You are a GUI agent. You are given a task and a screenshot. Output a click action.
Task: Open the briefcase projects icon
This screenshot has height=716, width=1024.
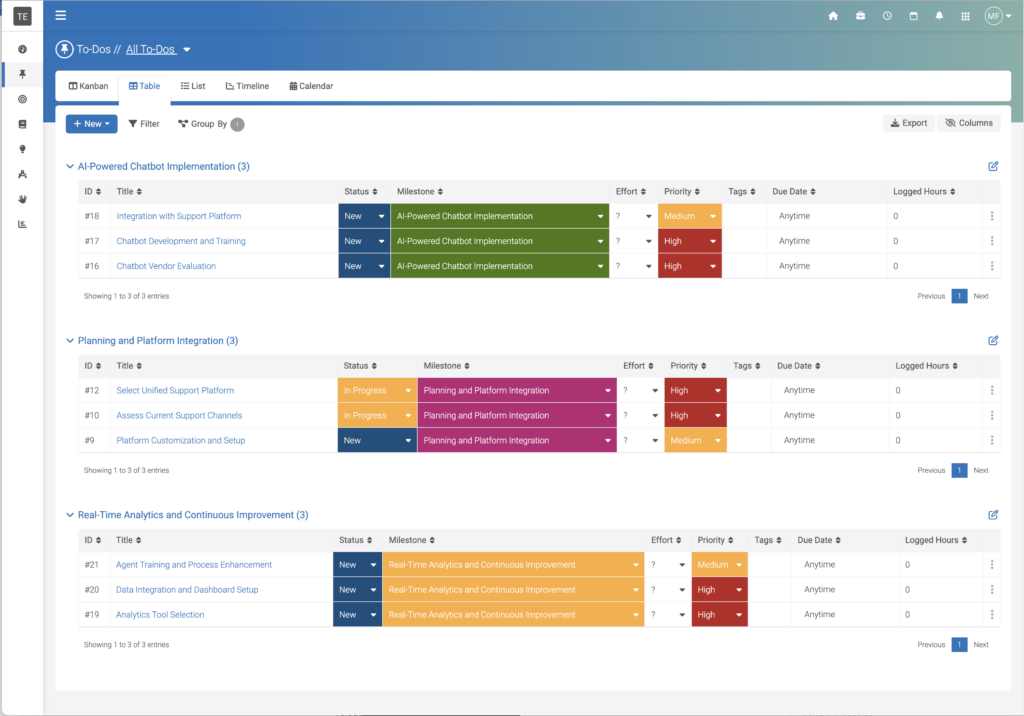860,16
